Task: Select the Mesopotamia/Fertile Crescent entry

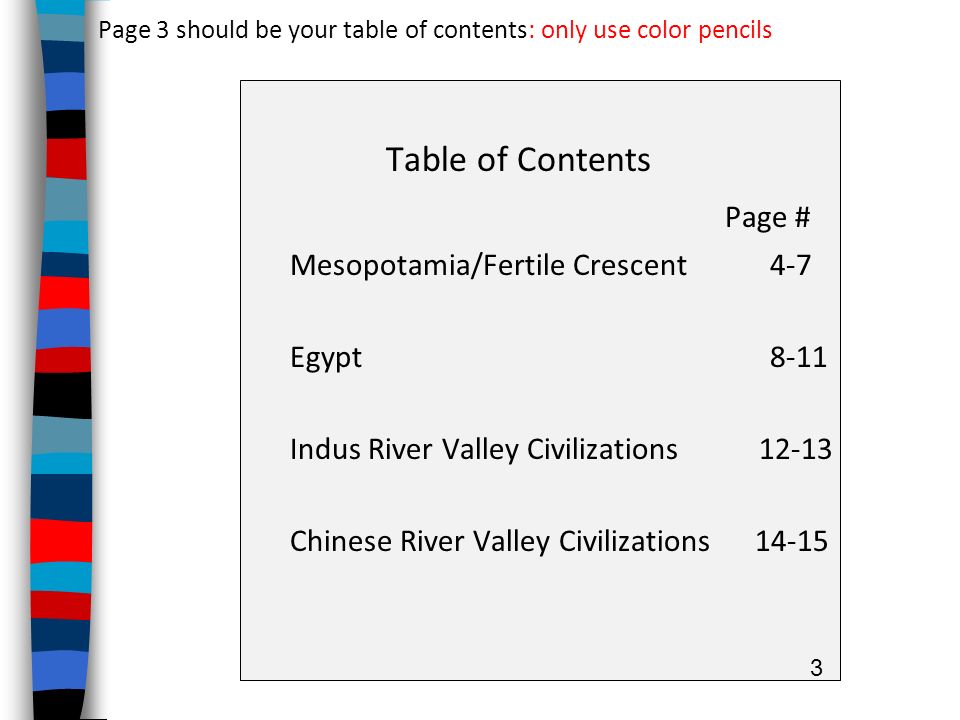Action: pos(489,266)
